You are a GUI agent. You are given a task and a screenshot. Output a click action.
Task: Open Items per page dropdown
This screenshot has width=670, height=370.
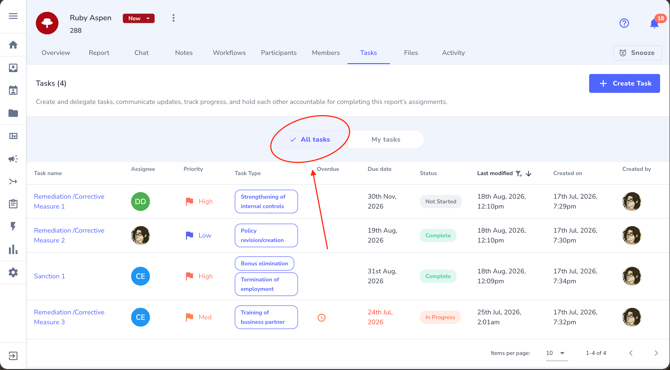(556, 353)
